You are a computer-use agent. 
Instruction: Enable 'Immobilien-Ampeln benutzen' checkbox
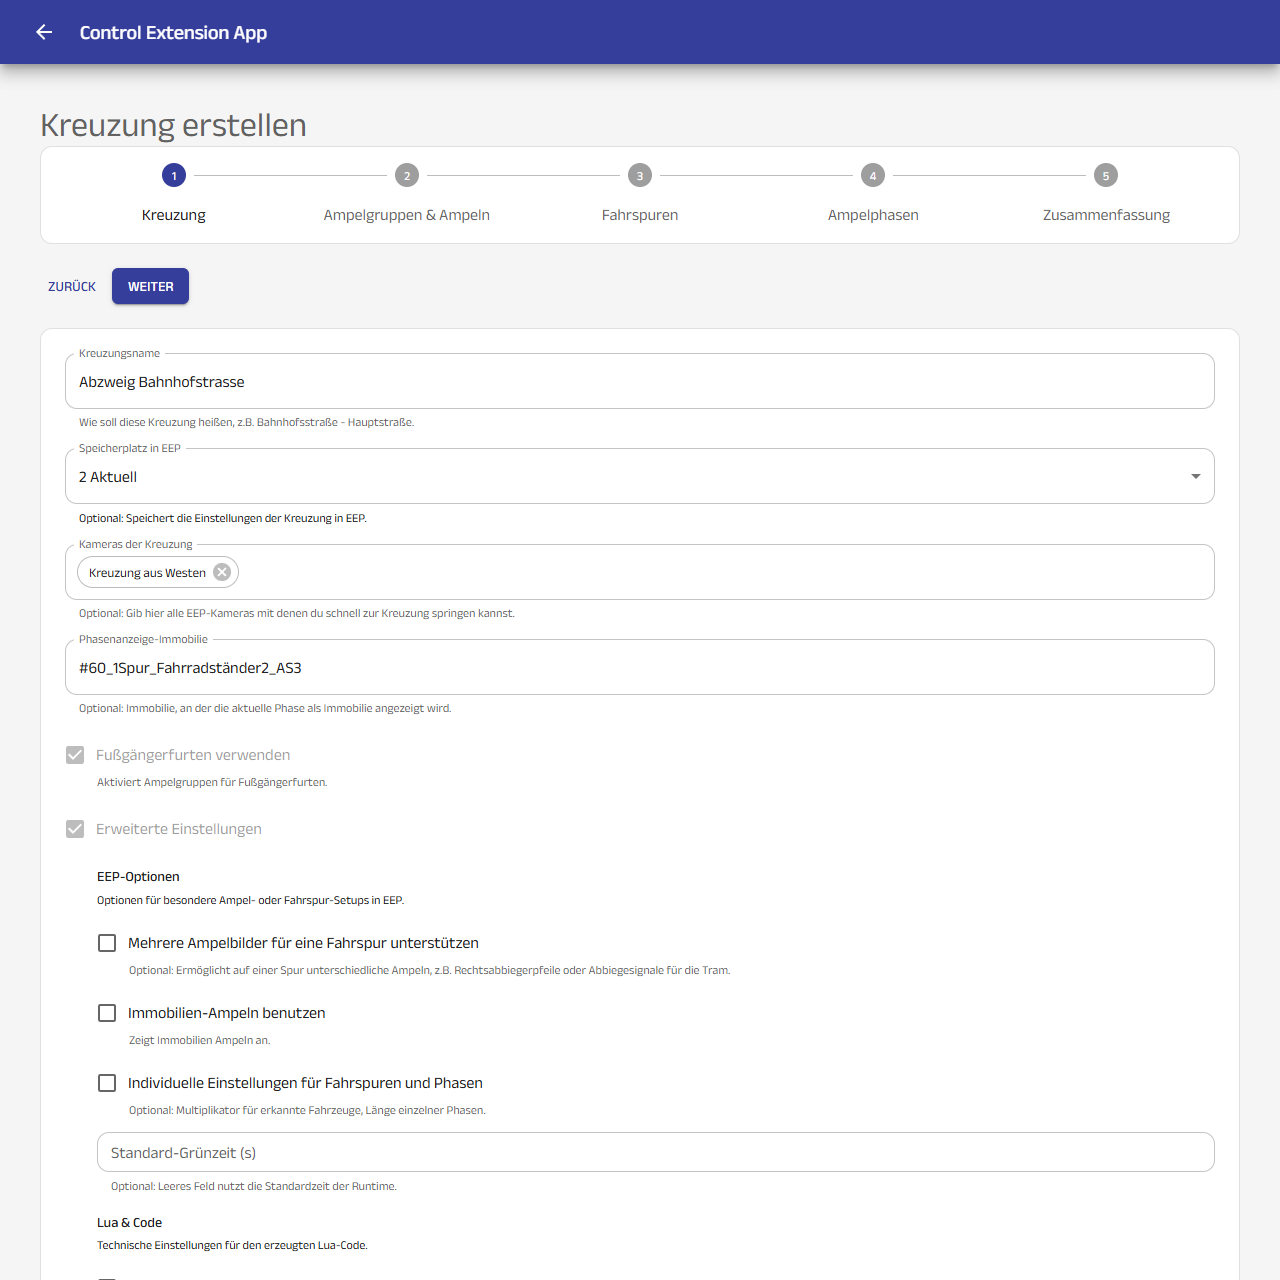point(107,1013)
